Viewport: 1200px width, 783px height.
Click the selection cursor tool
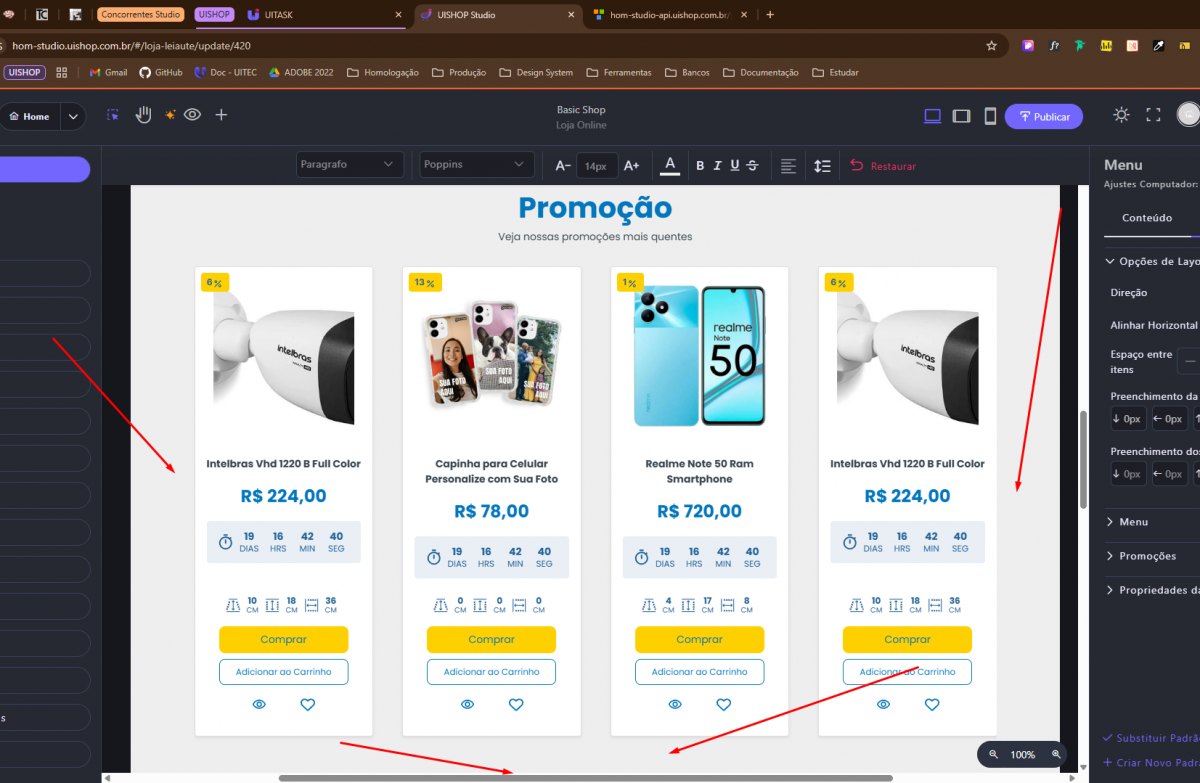[x=113, y=115]
